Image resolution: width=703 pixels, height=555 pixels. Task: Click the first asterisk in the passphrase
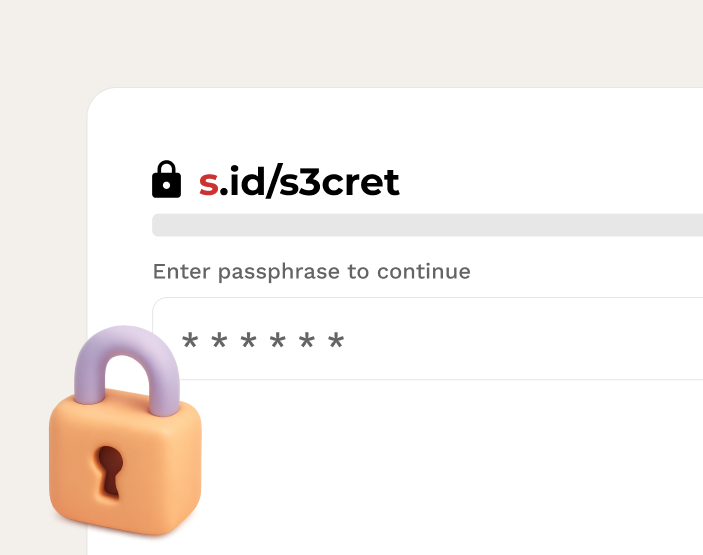(190, 343)
